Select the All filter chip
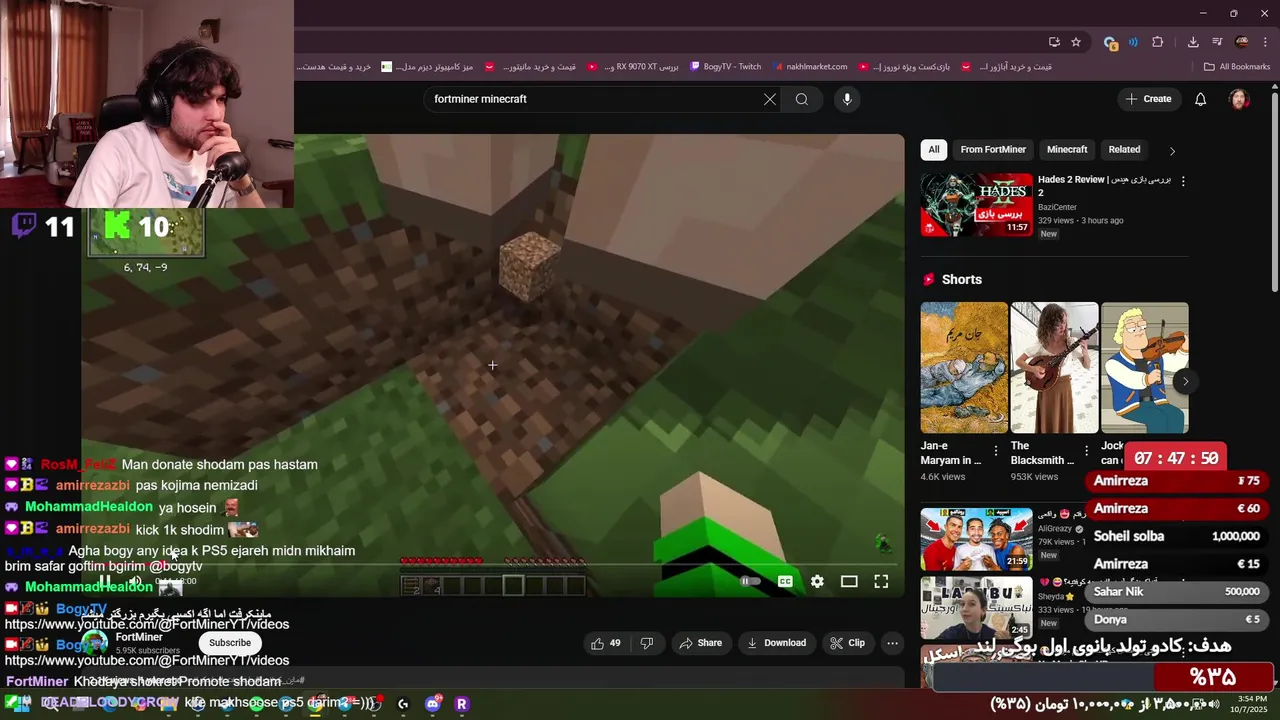 (933, 150)
